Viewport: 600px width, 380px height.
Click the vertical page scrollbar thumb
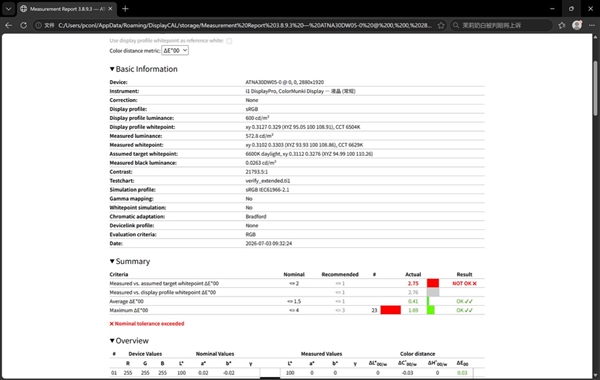click(595, 88)
